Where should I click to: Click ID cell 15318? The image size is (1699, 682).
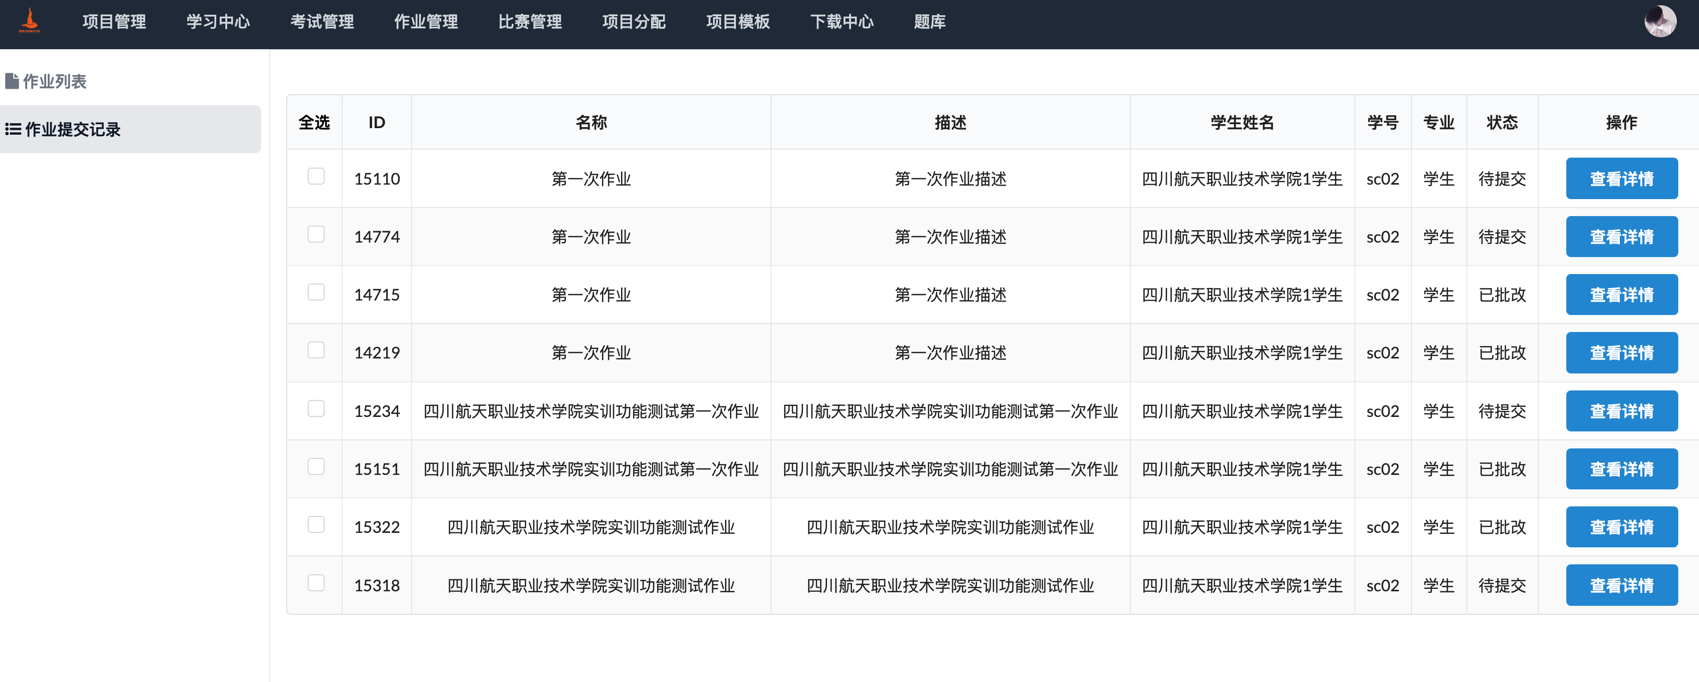[377, 585]
